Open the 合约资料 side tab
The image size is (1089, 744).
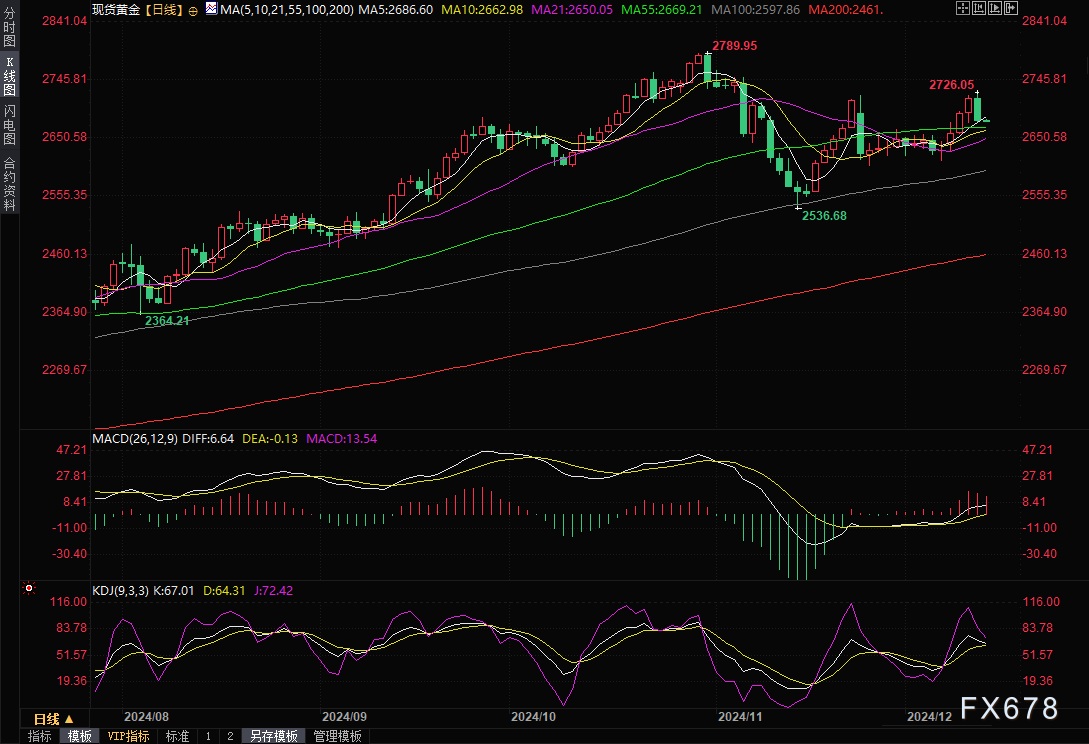point(10,183)
